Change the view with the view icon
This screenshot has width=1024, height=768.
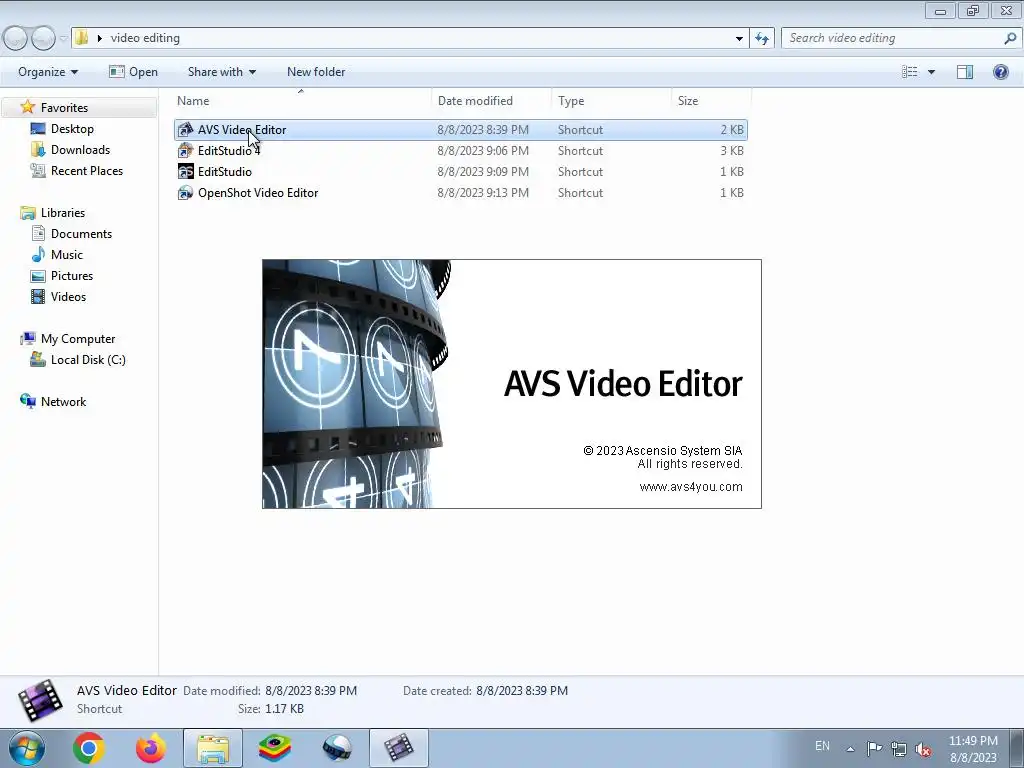click(x=909, y=72)
